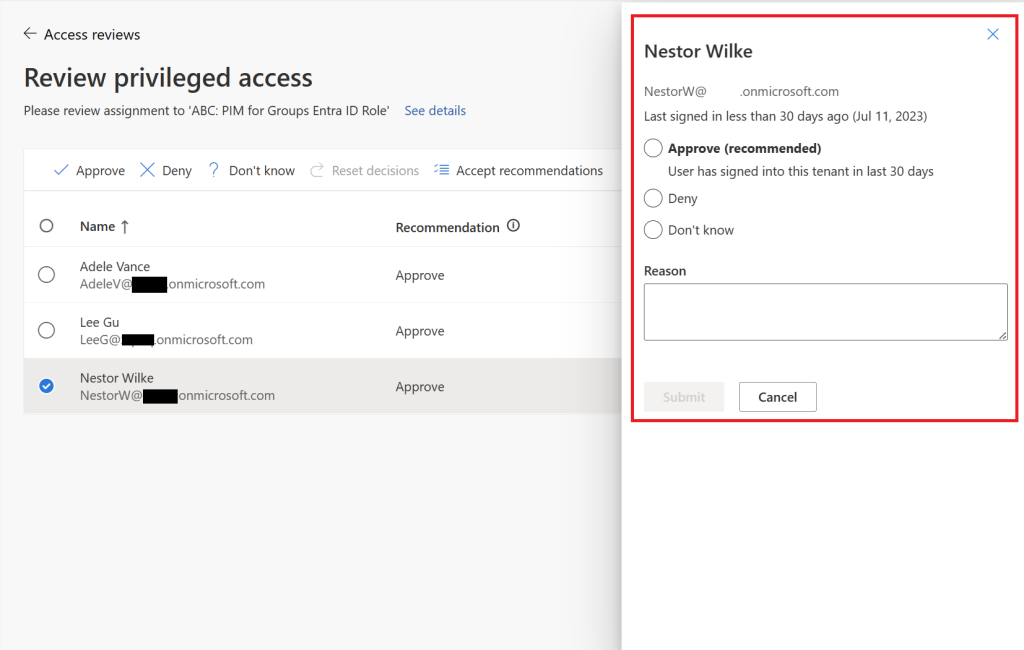
Task: Click the Approve checkmark icon in toolbar
Action: tap(62, 170)
